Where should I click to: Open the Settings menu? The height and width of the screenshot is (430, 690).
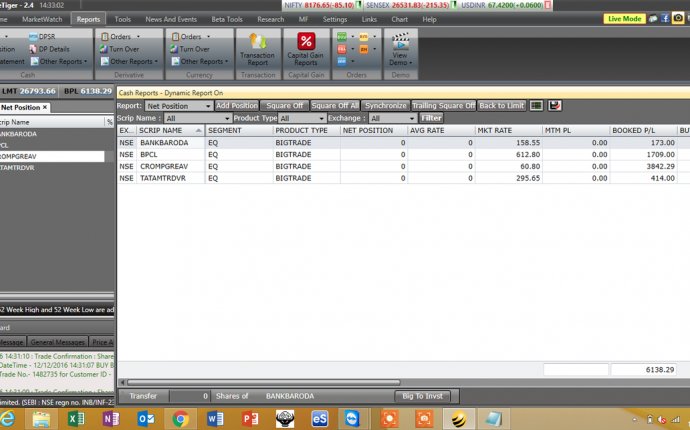point(335,19)
